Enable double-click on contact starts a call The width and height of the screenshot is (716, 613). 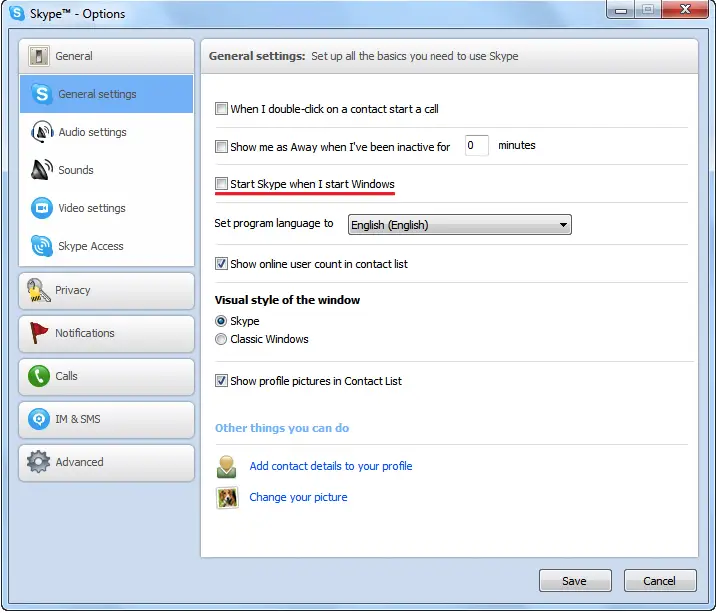pyautogui.click(x=221, y=109)
